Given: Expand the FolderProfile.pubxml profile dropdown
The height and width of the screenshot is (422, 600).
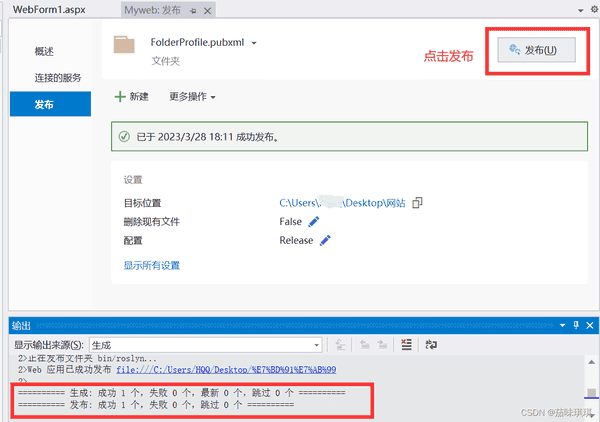Looking at the screenshot, I should (254, 43).
